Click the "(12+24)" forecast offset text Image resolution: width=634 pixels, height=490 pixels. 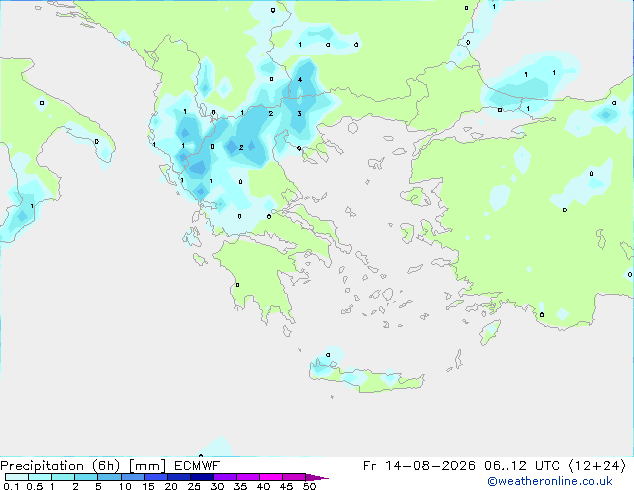597,466
